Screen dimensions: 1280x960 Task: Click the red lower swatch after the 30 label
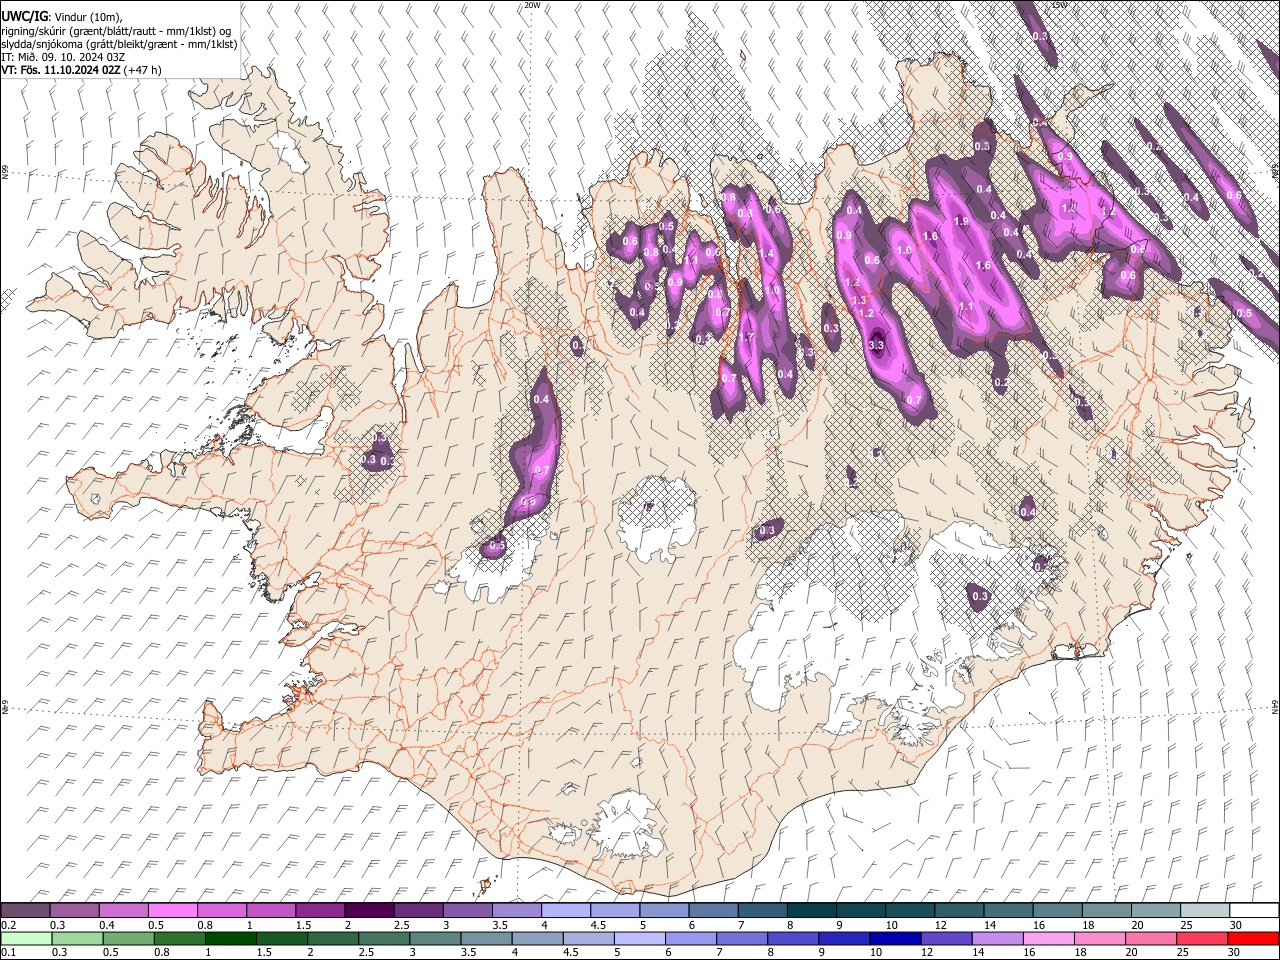click(1254, 938)
